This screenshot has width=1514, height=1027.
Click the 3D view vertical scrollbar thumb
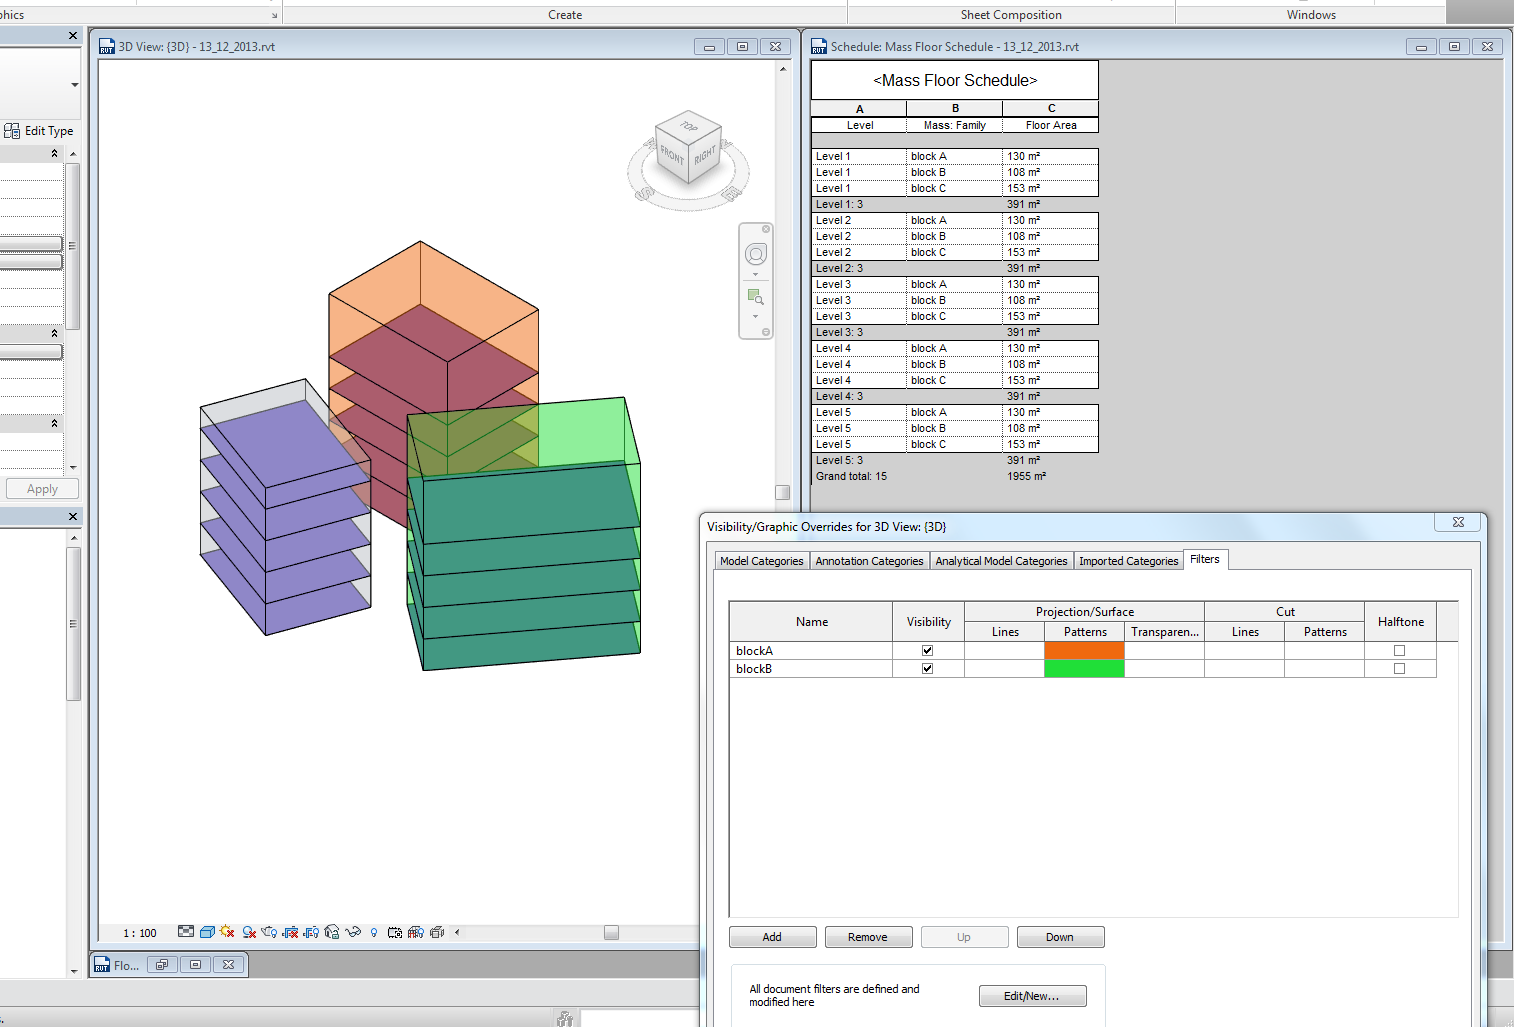(x=783, y=492)
